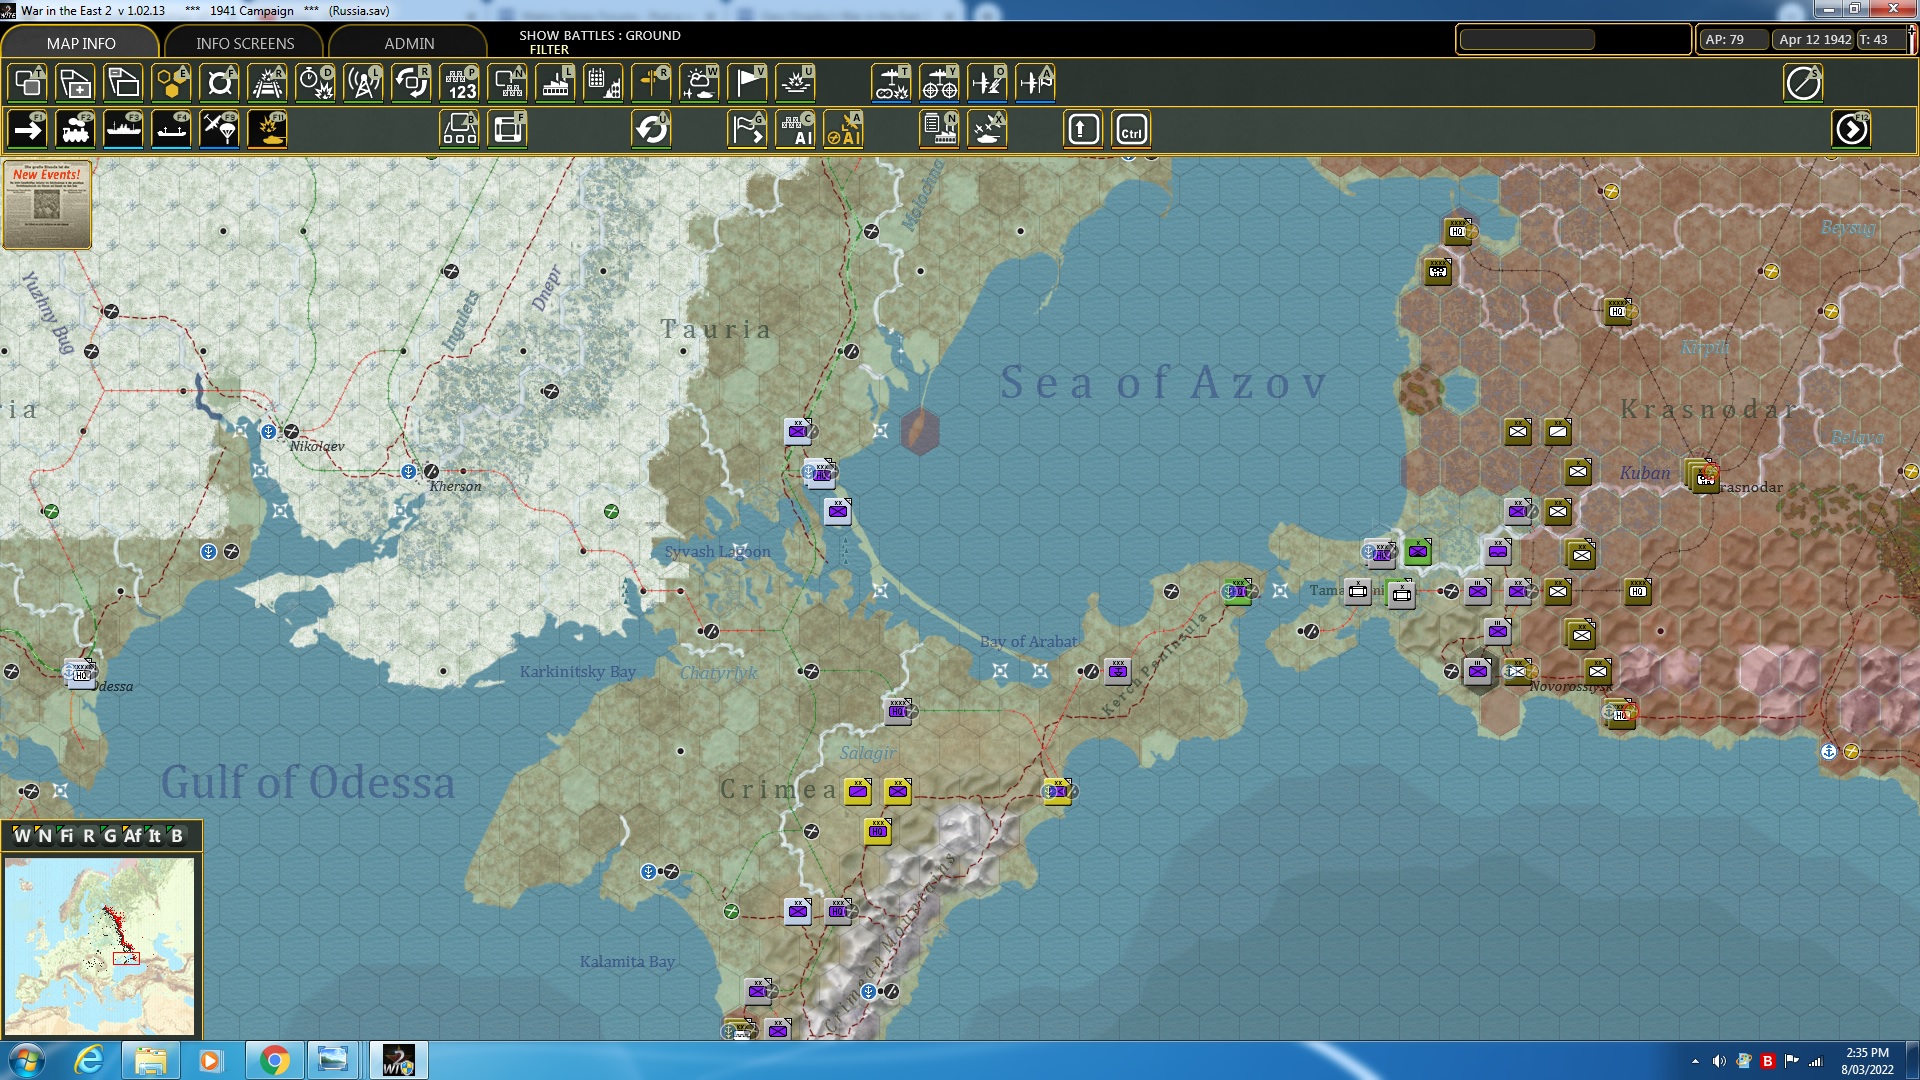Click the Windows Start button
1920x1080 pixels.
(27, 1060)
